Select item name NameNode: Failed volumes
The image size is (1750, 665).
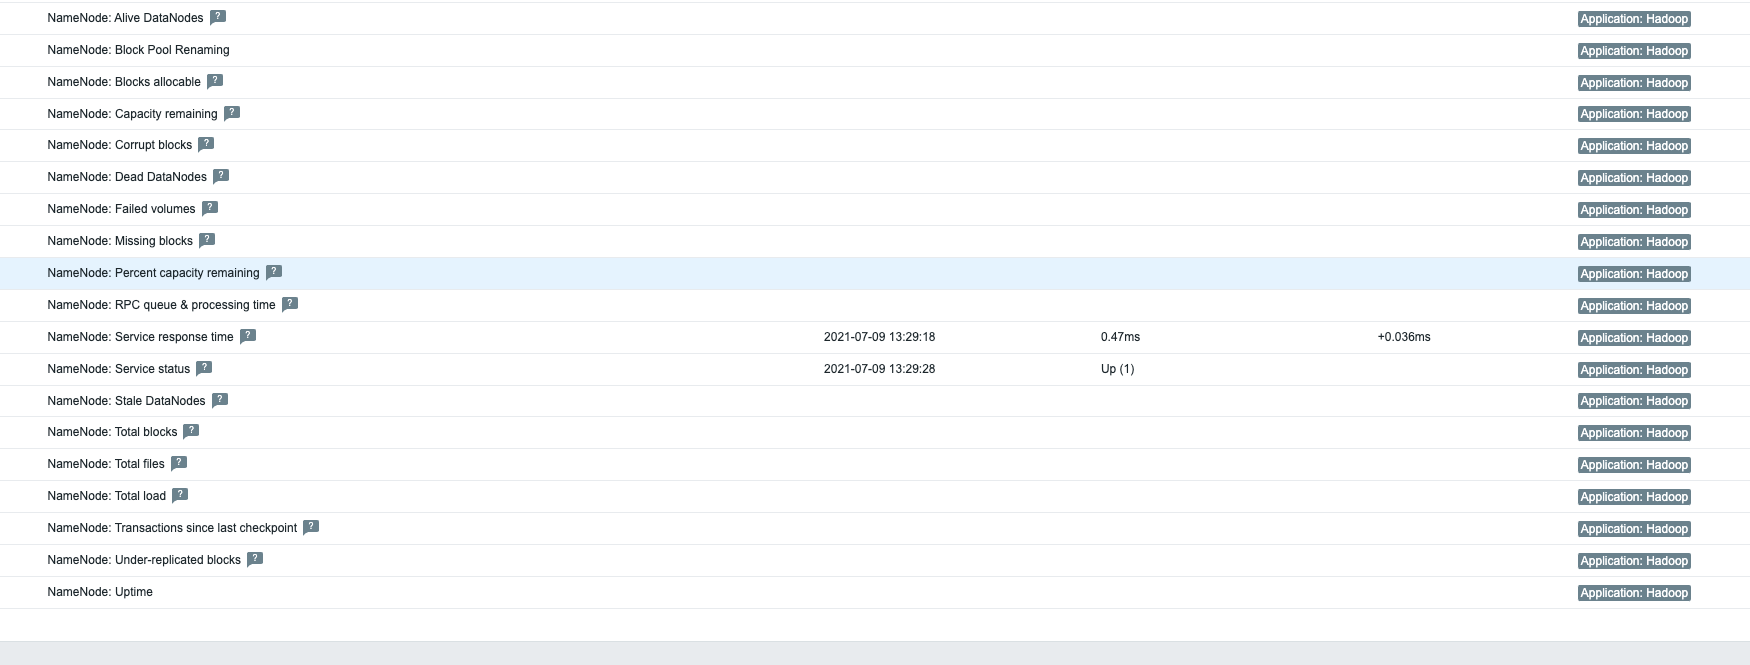[x=121, y=209]
